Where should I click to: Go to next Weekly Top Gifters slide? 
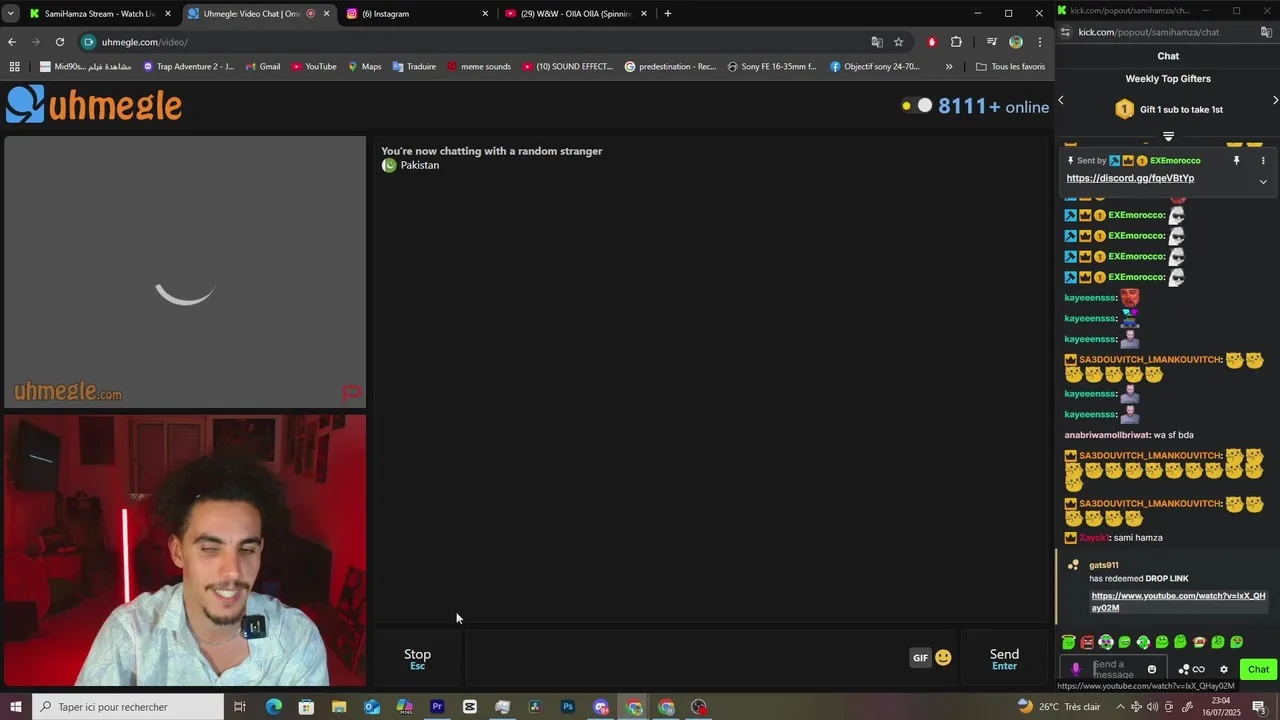click(1275, 100)
